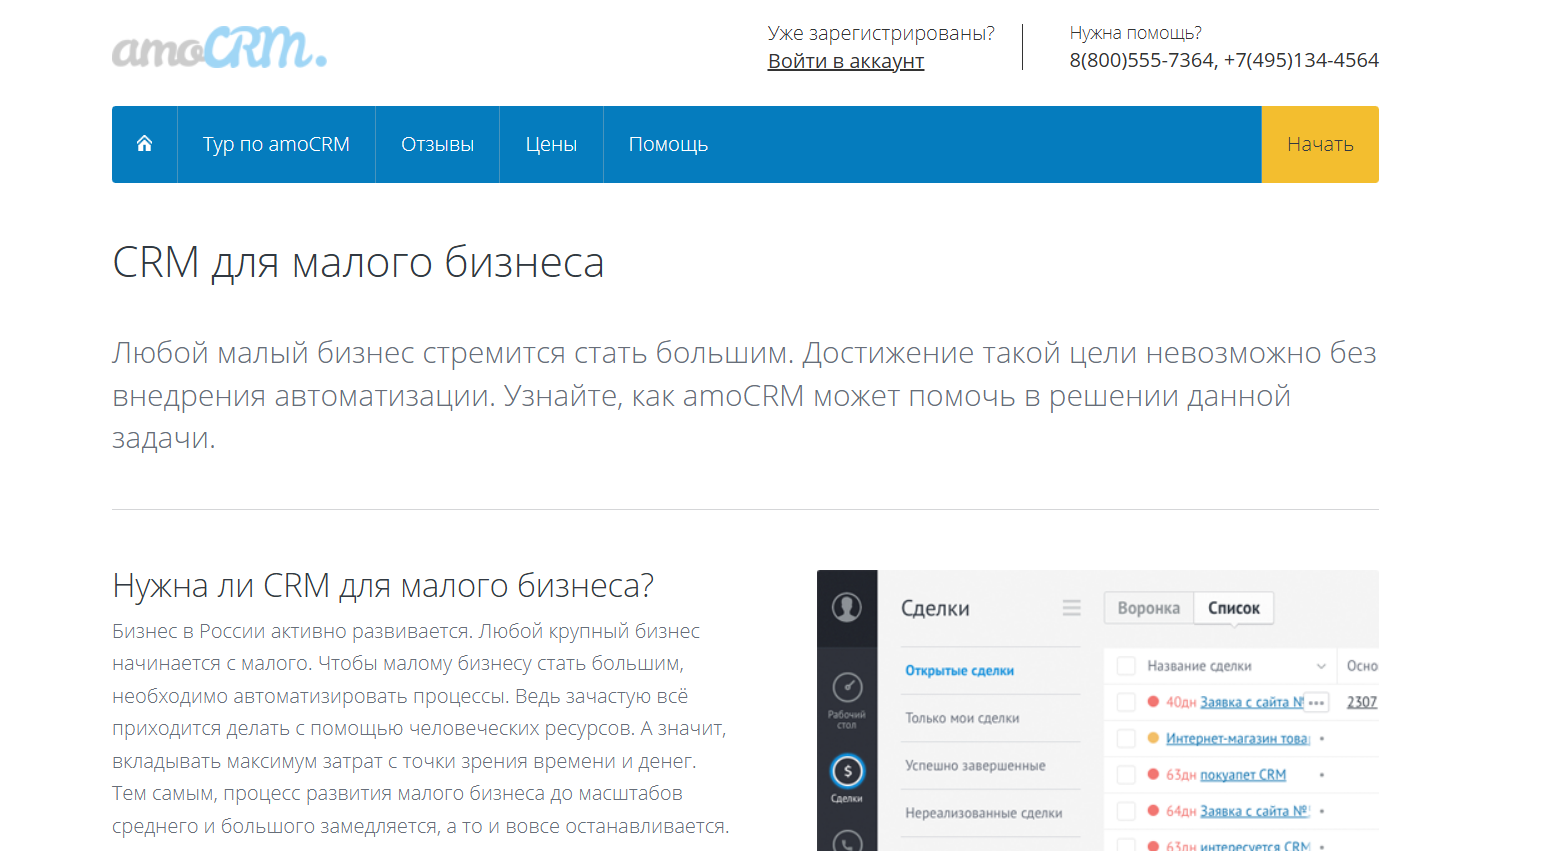The image size is (1558, 851).
Task: Open the Интернет-магазин deal link
Action: (x=1238, y=738)
